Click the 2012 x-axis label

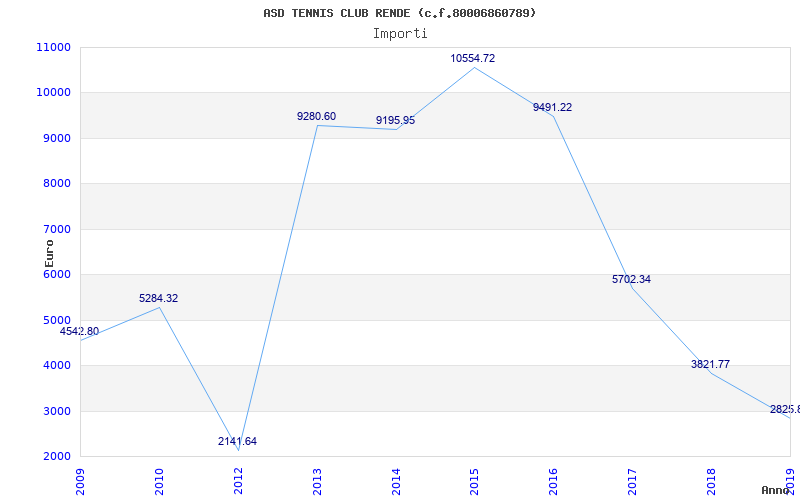pyautogui.click(x=238, y=482)
